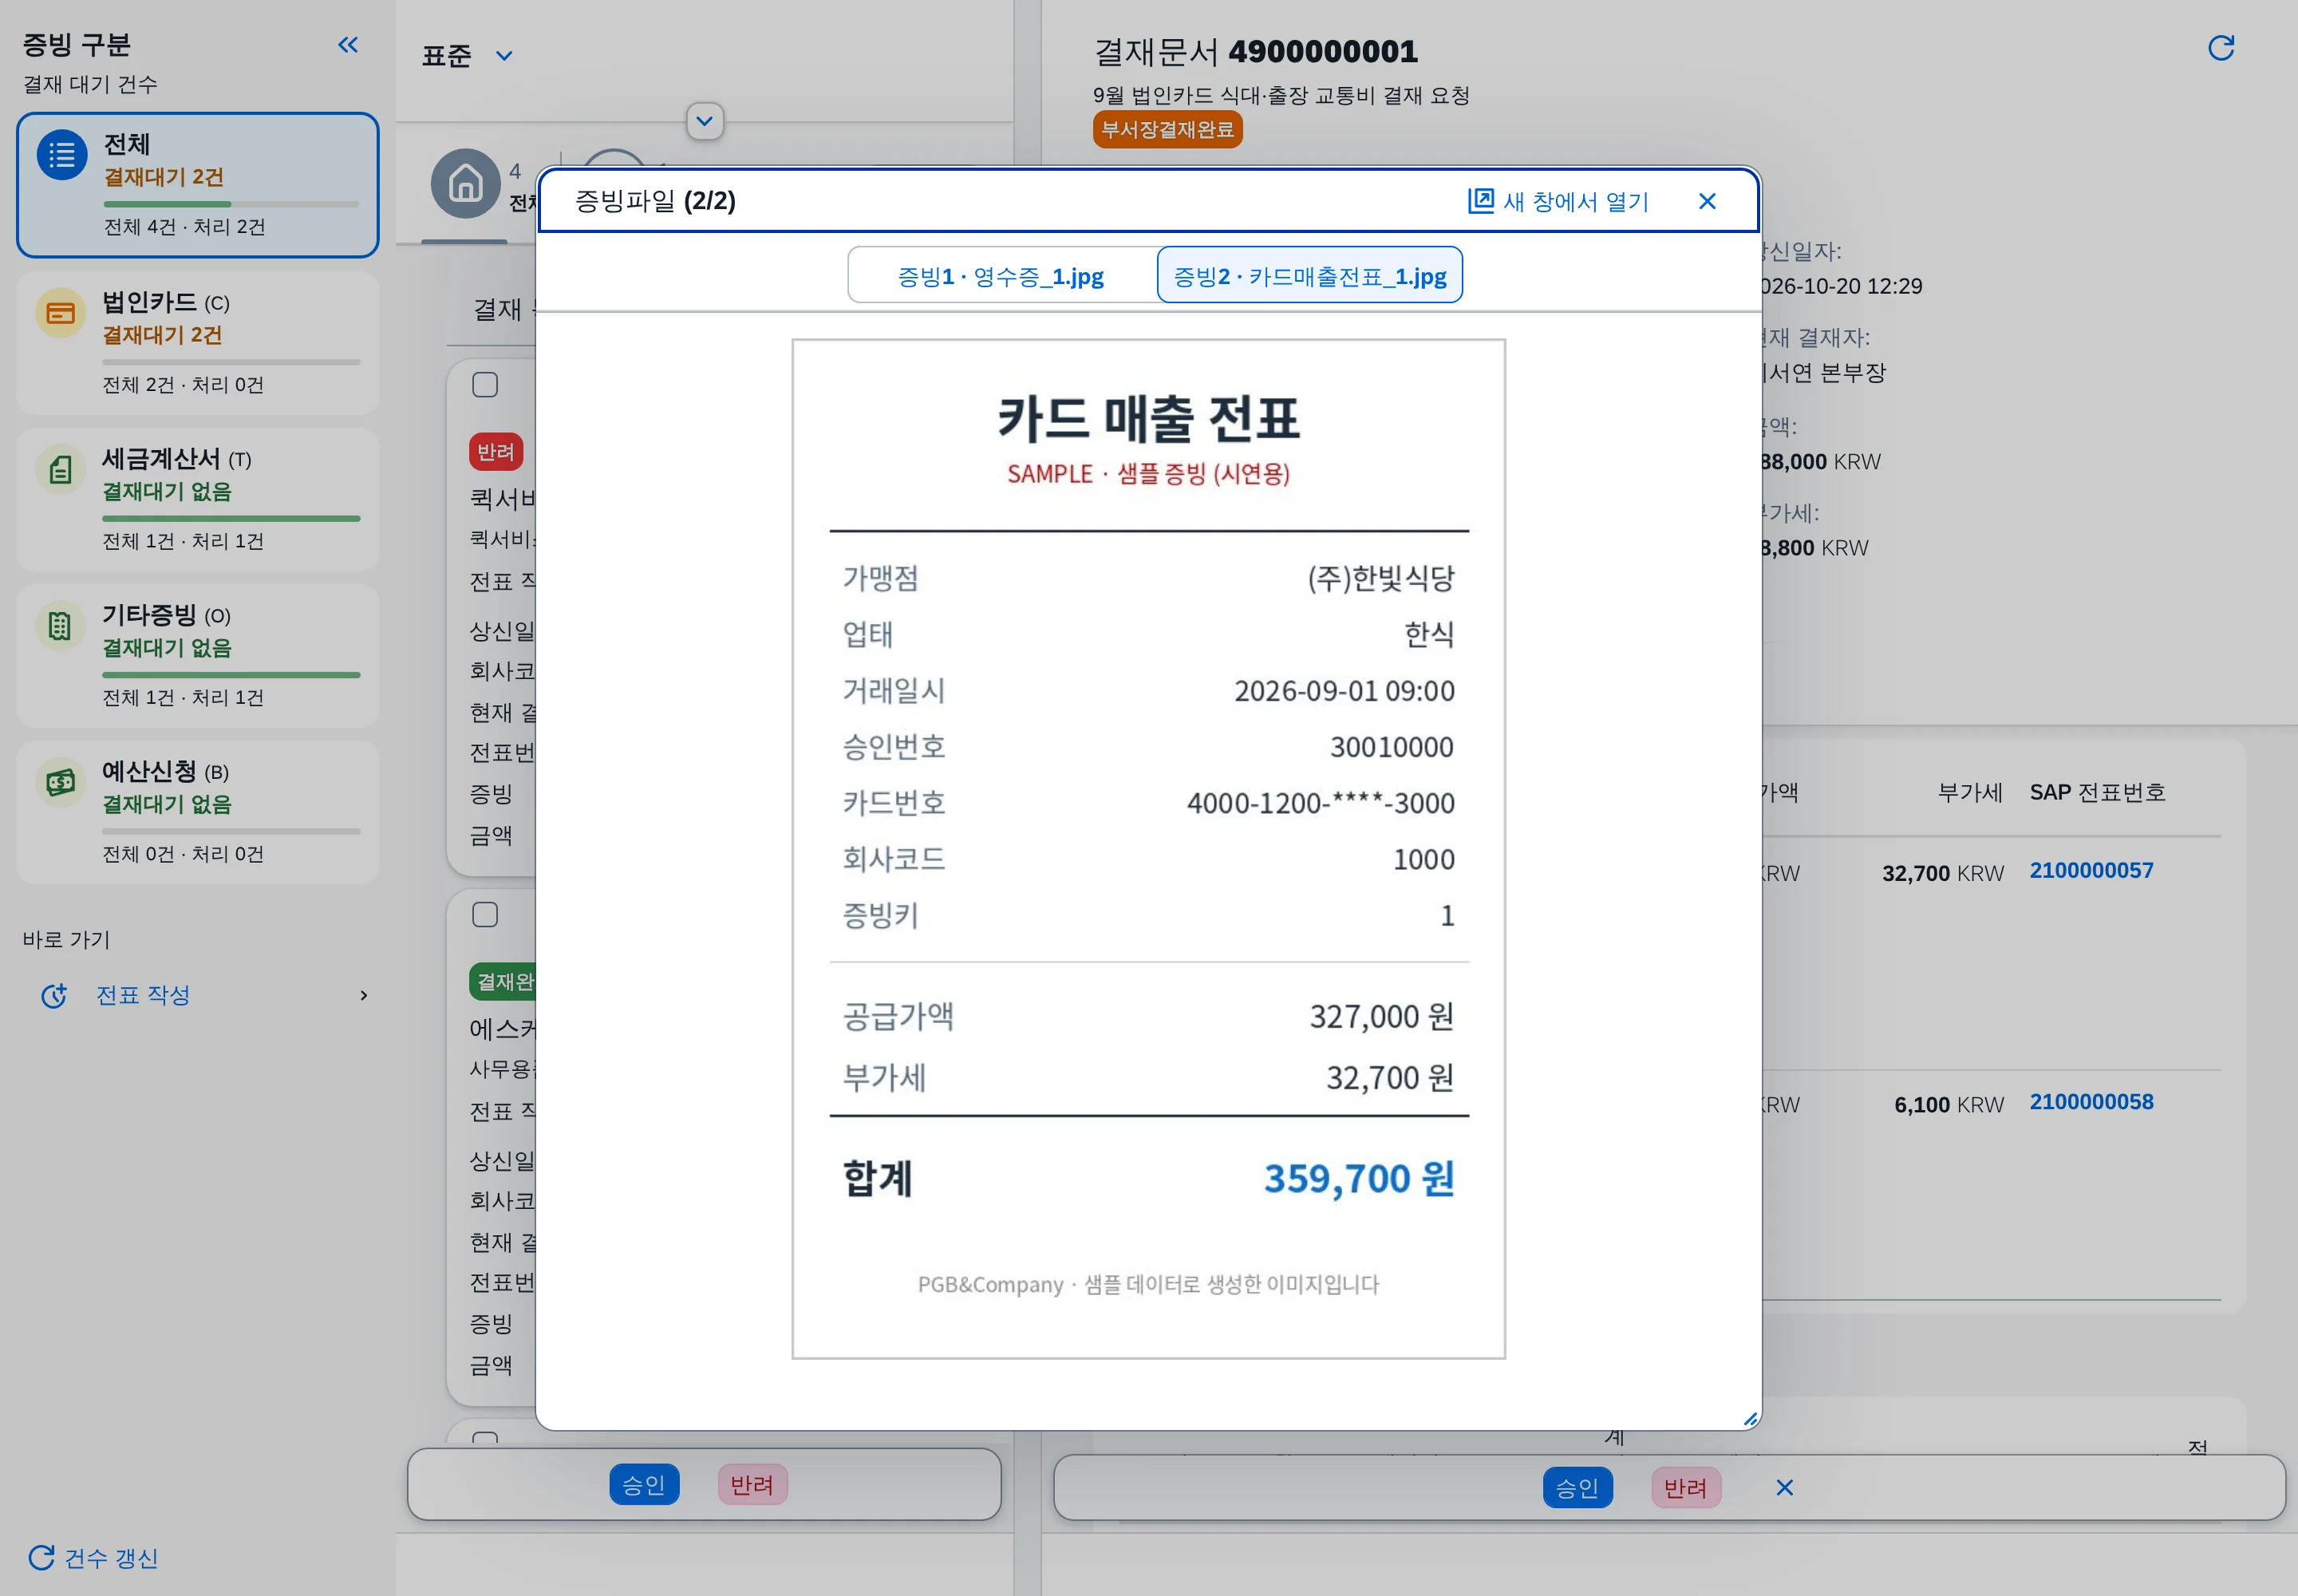
Task: Check the first list item checkbox (반려)
Action: [485, 384]
